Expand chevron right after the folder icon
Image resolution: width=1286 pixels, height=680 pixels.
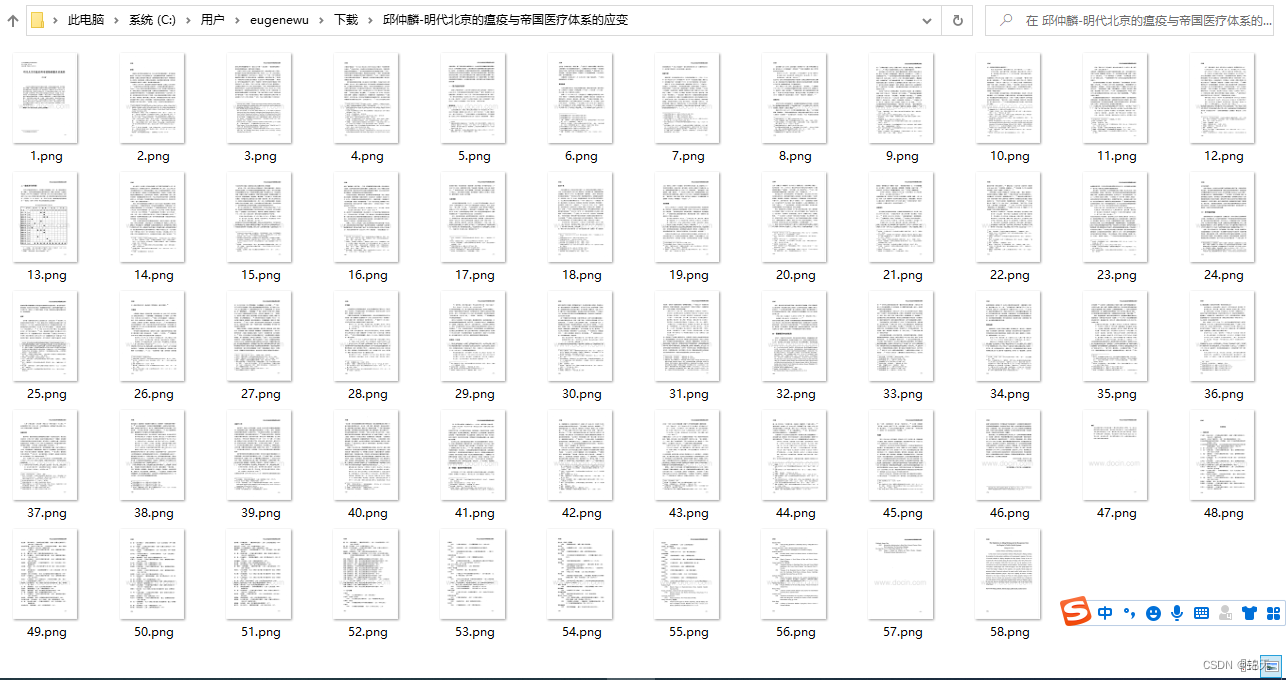point(55,20)
